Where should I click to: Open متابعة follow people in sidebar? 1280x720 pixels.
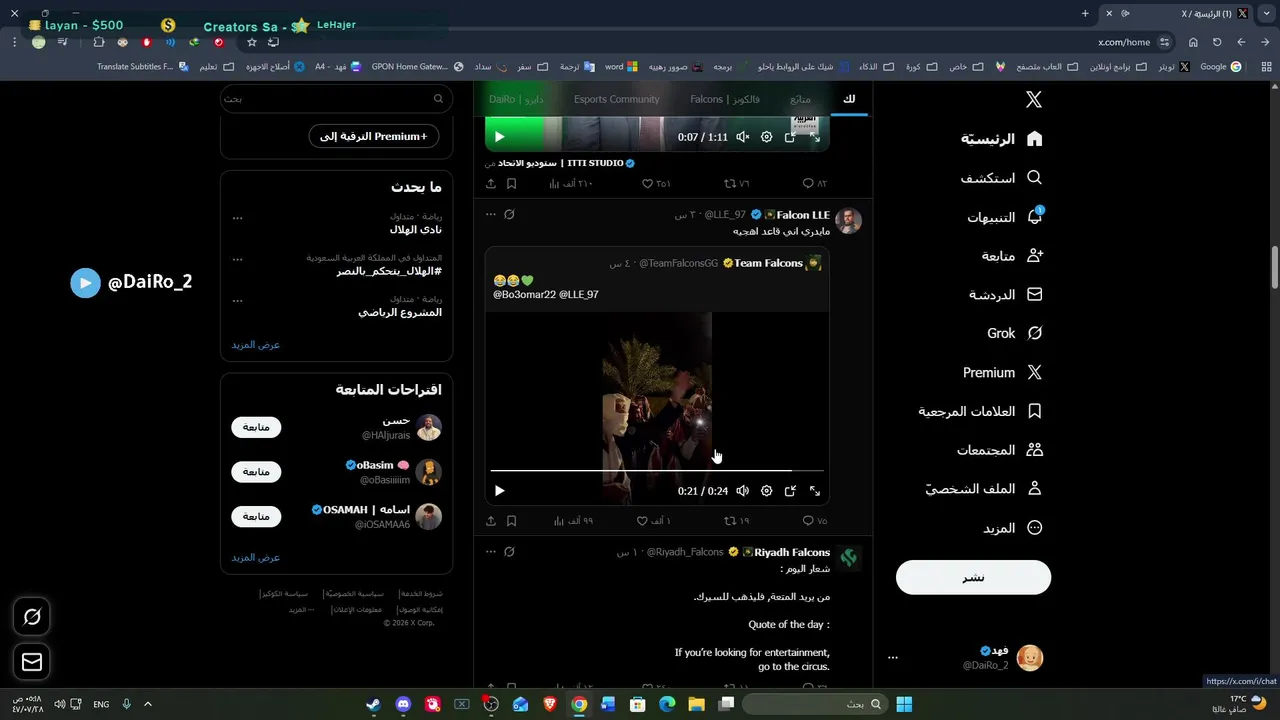pyautogui.click(x=1012, y=256)
